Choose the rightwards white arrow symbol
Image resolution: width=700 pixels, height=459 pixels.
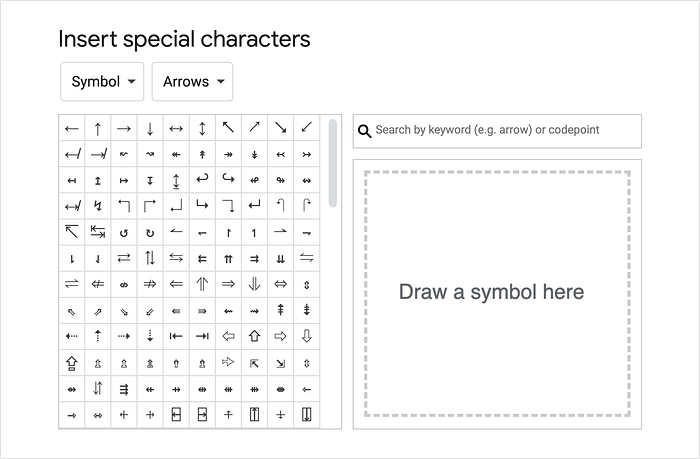click(281, 337)
